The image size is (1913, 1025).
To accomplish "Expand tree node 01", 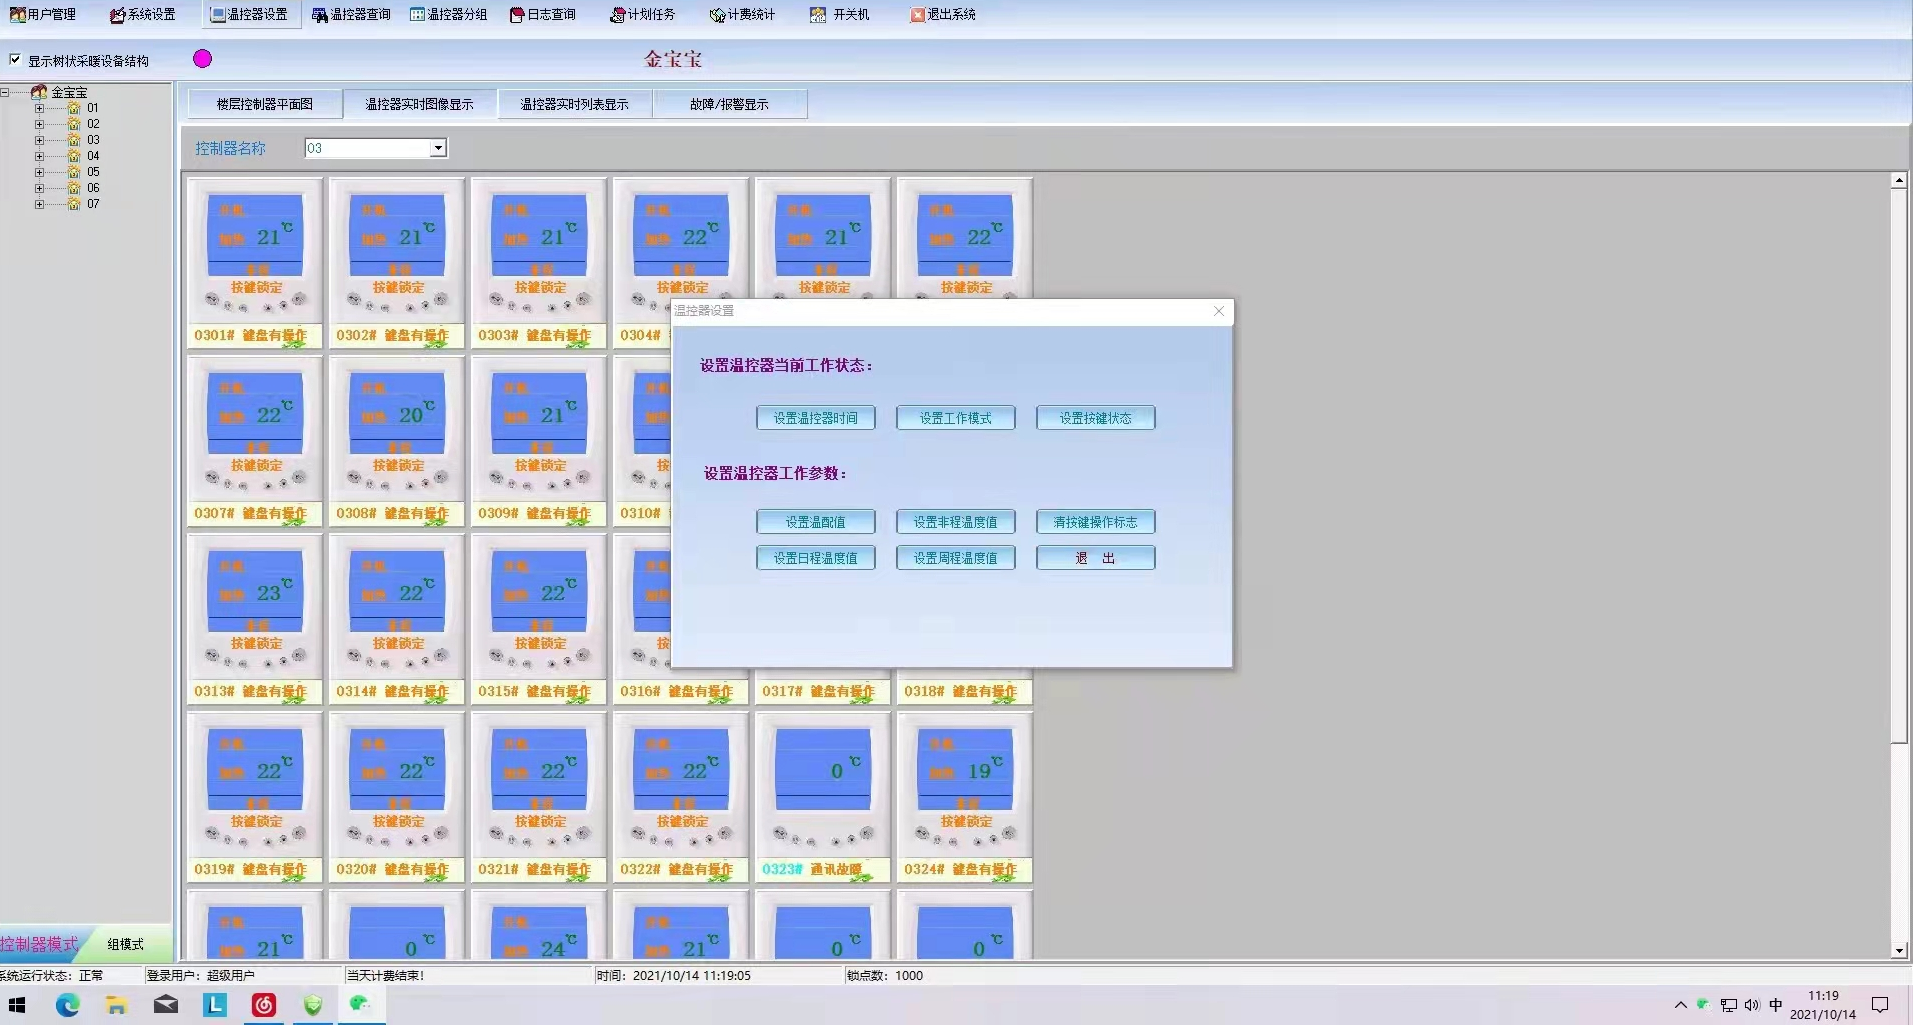I will click(x=39, y=108).
